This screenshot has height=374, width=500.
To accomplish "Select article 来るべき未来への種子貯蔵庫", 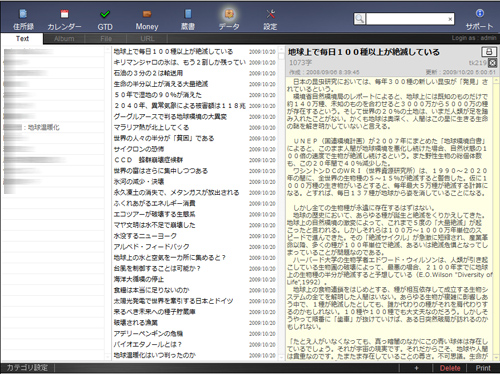I will (x=195, y=312).
